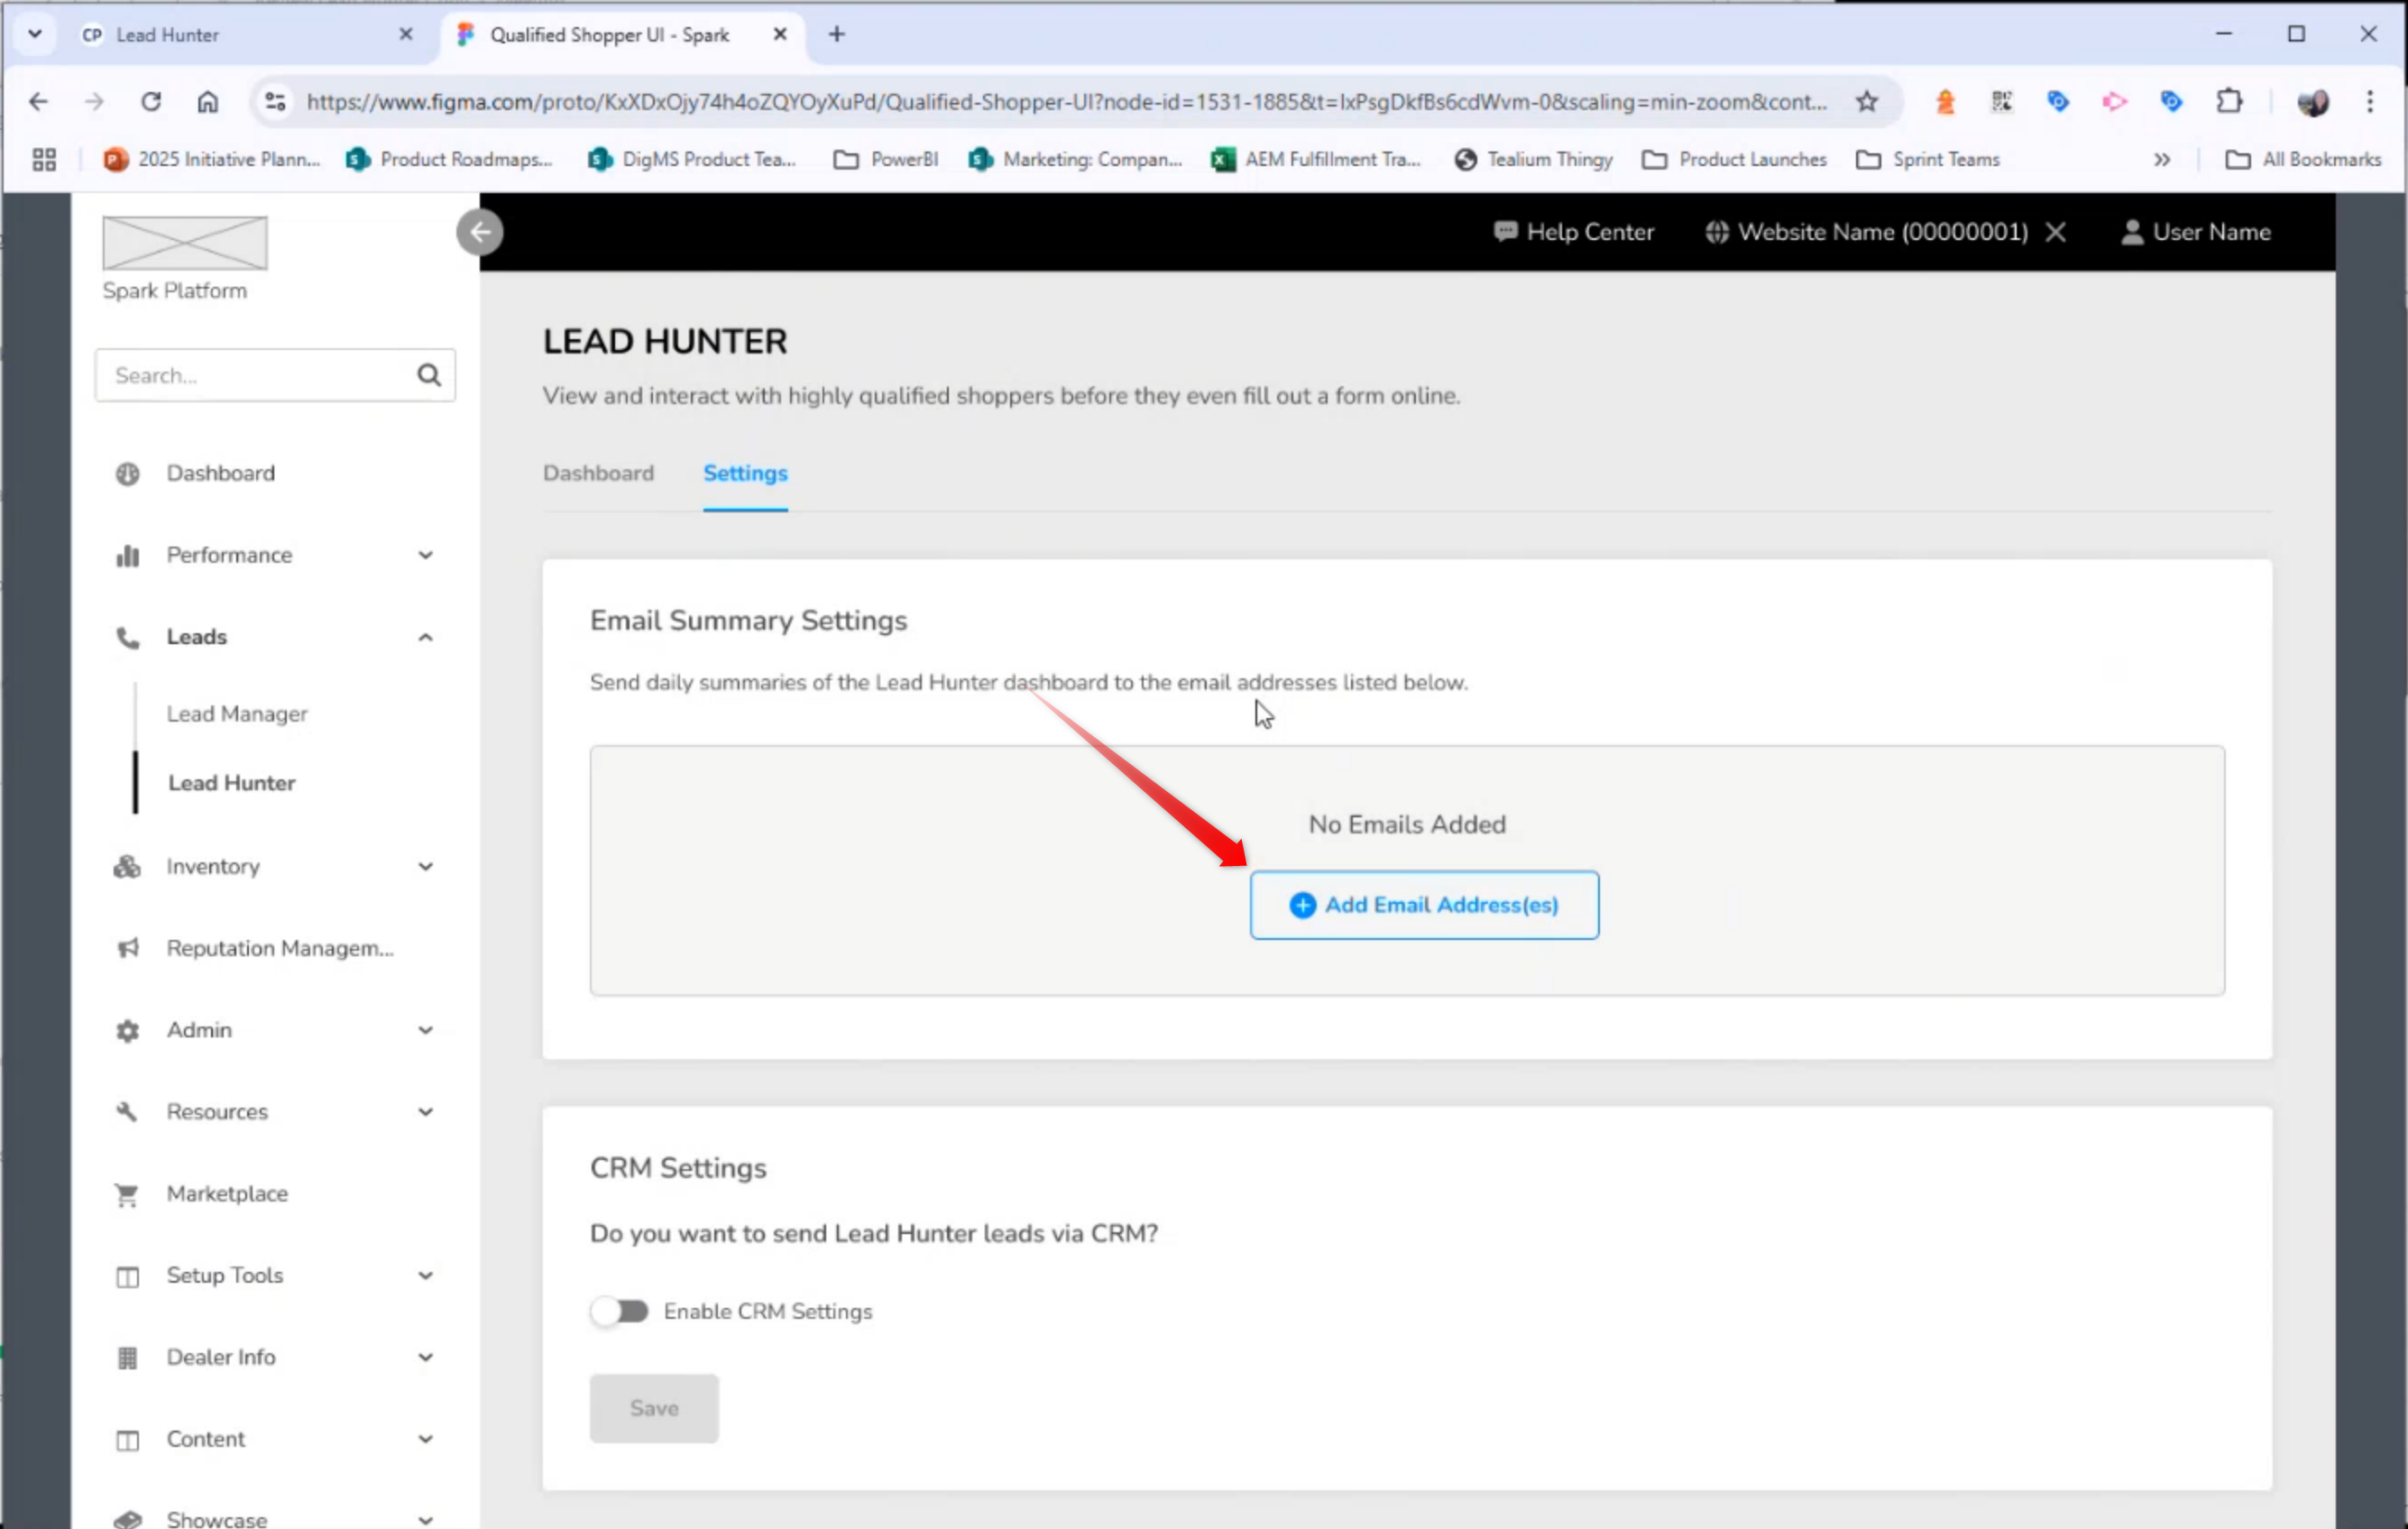Switch to the Dashboard tab
This screenshot has height=1529, width=2408.
598,473
